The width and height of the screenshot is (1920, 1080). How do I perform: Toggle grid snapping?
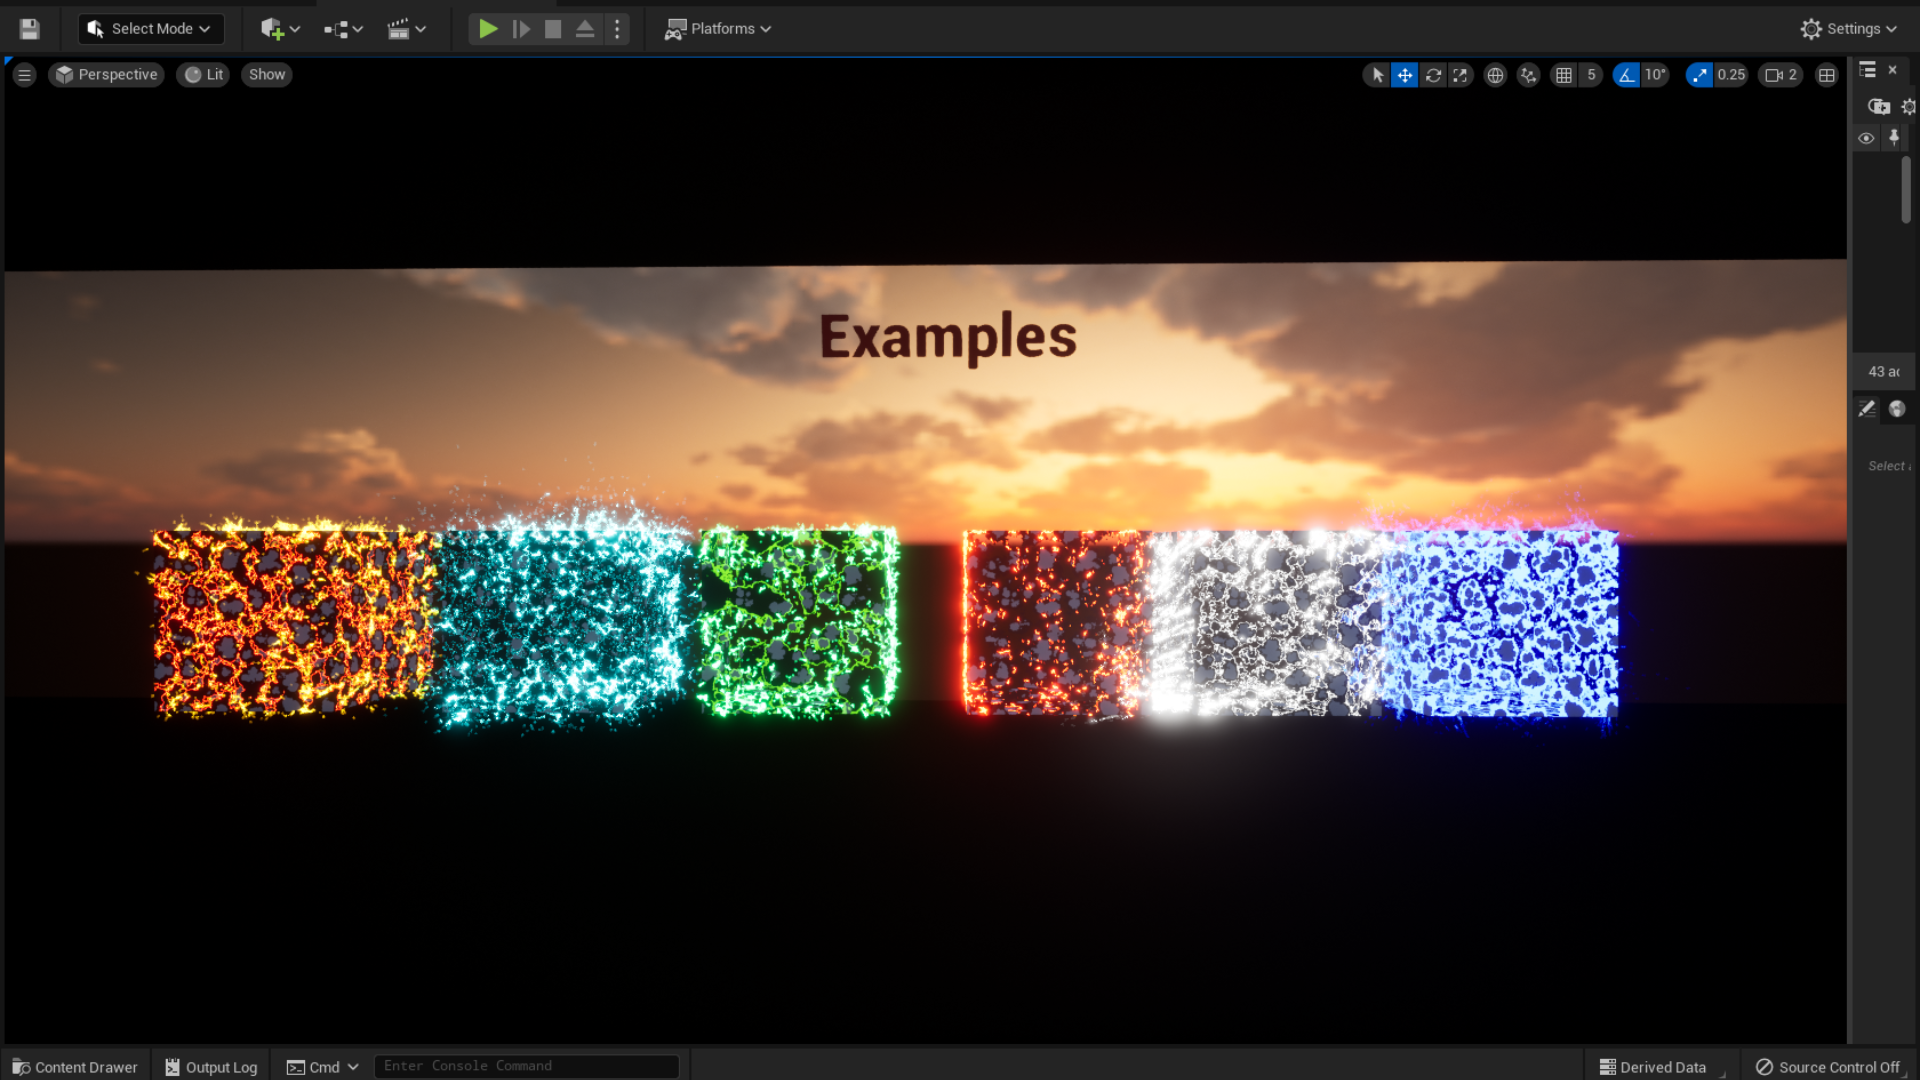point(1564,75)
